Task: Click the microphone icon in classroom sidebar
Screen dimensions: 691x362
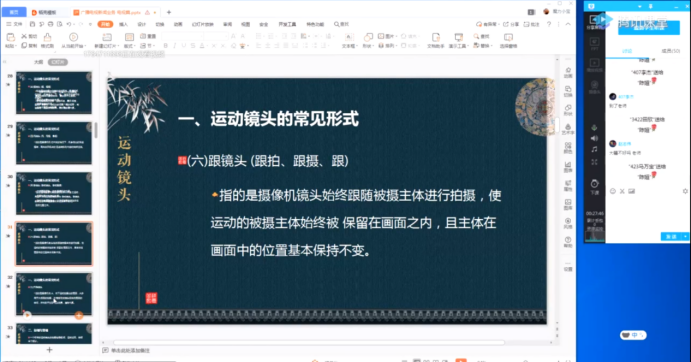Action: click(x=594, y=128)
